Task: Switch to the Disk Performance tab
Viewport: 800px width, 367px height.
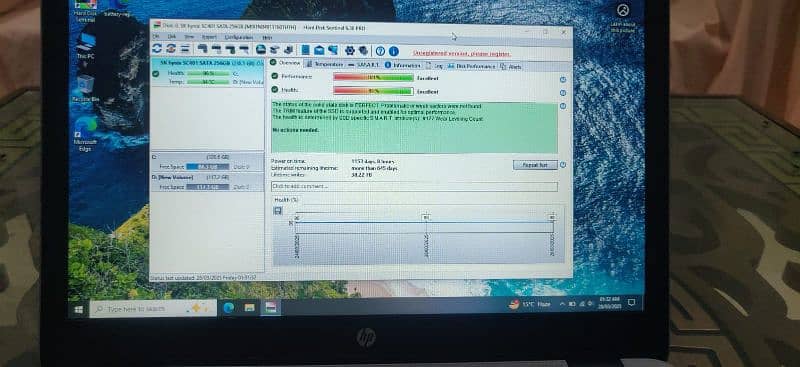Action: click(472, 66)
